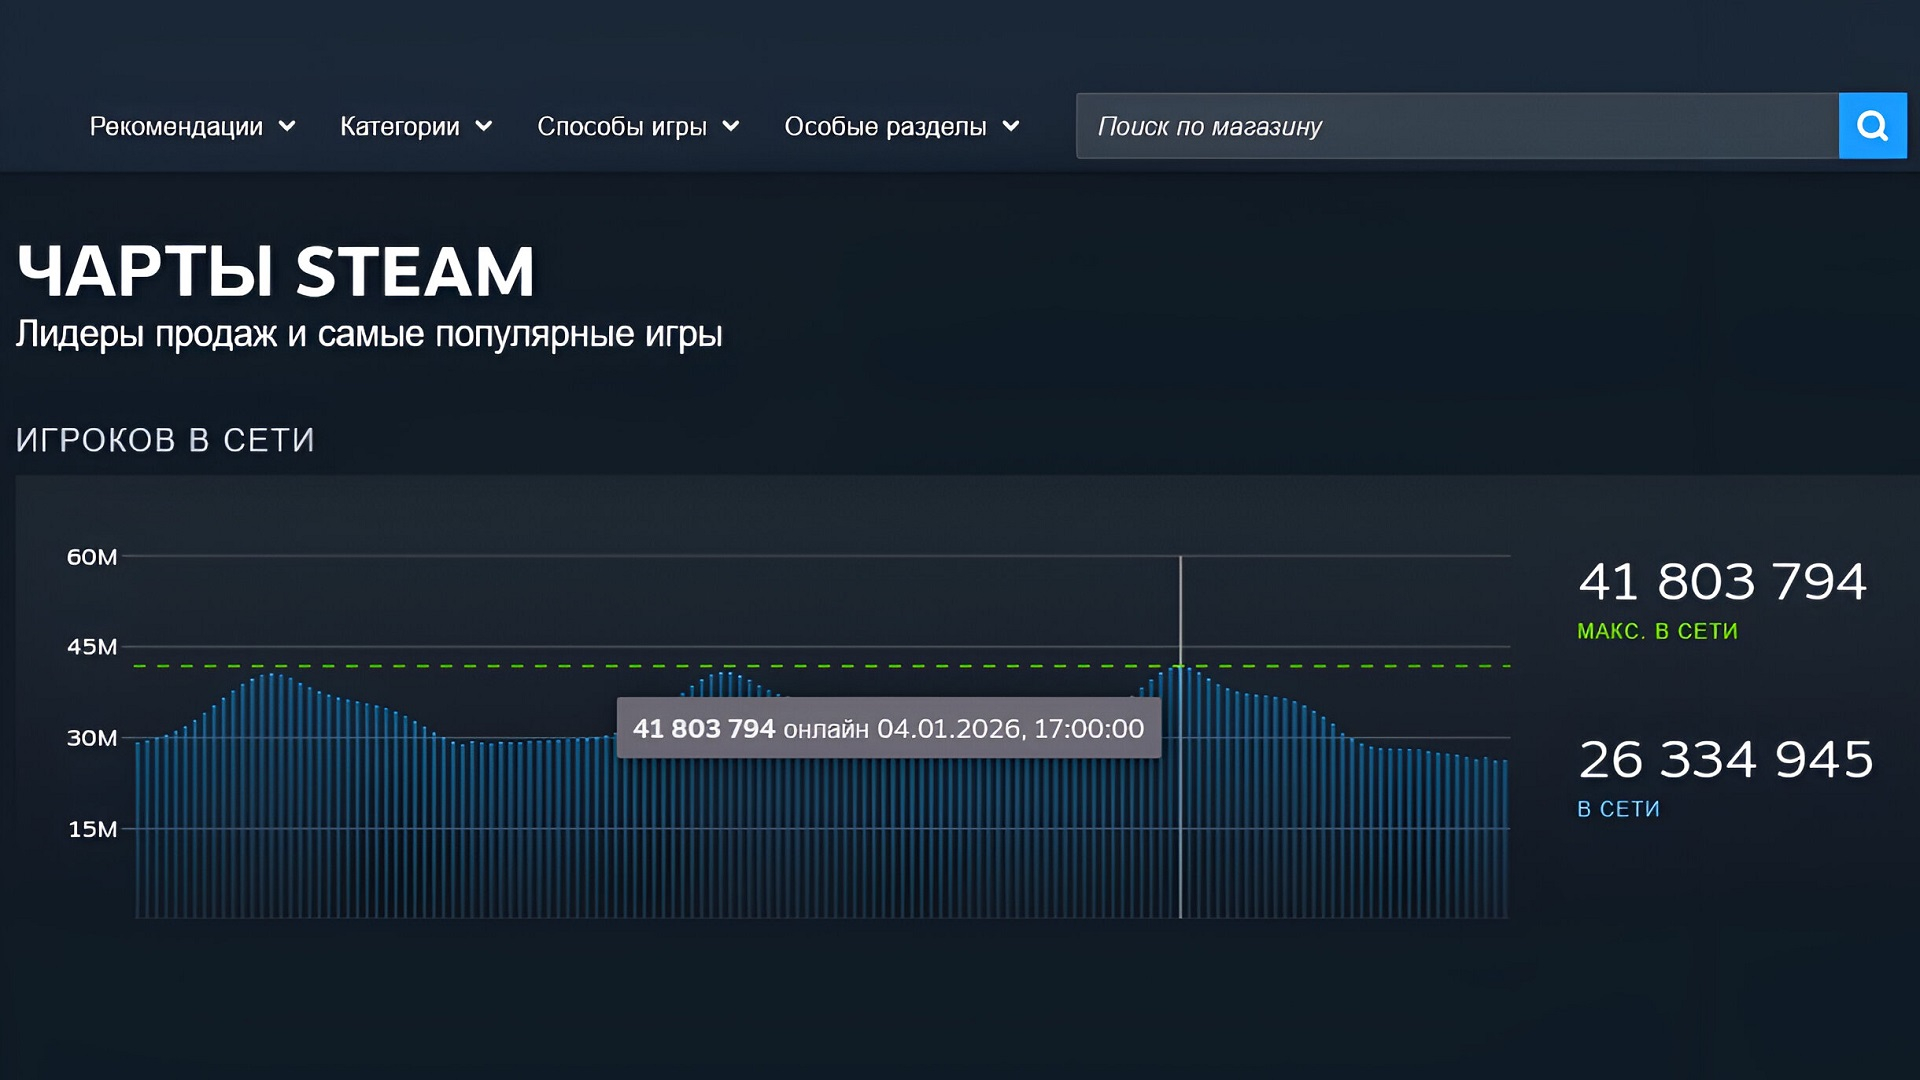1920x1080 pixels.
Task: Click the ЧАРТЫ STEAM heading
Action: (x=276, y=272)
